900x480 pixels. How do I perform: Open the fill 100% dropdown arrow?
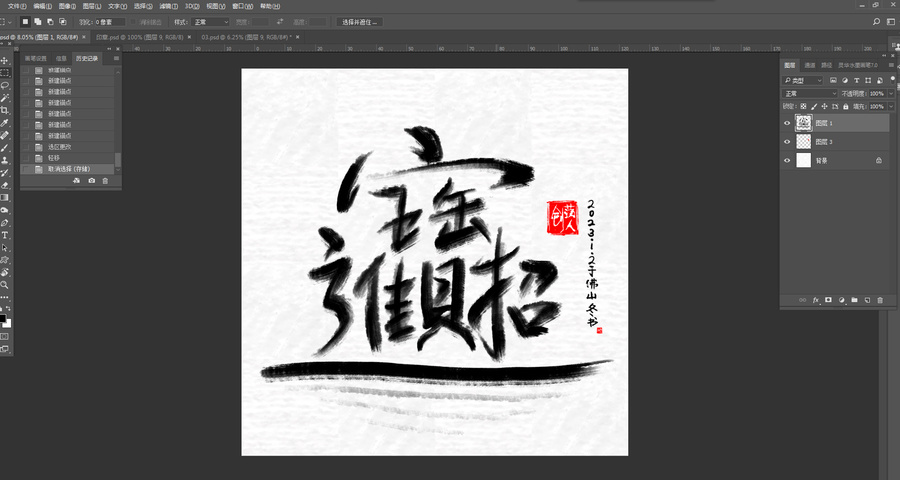(x=891, y=107)
